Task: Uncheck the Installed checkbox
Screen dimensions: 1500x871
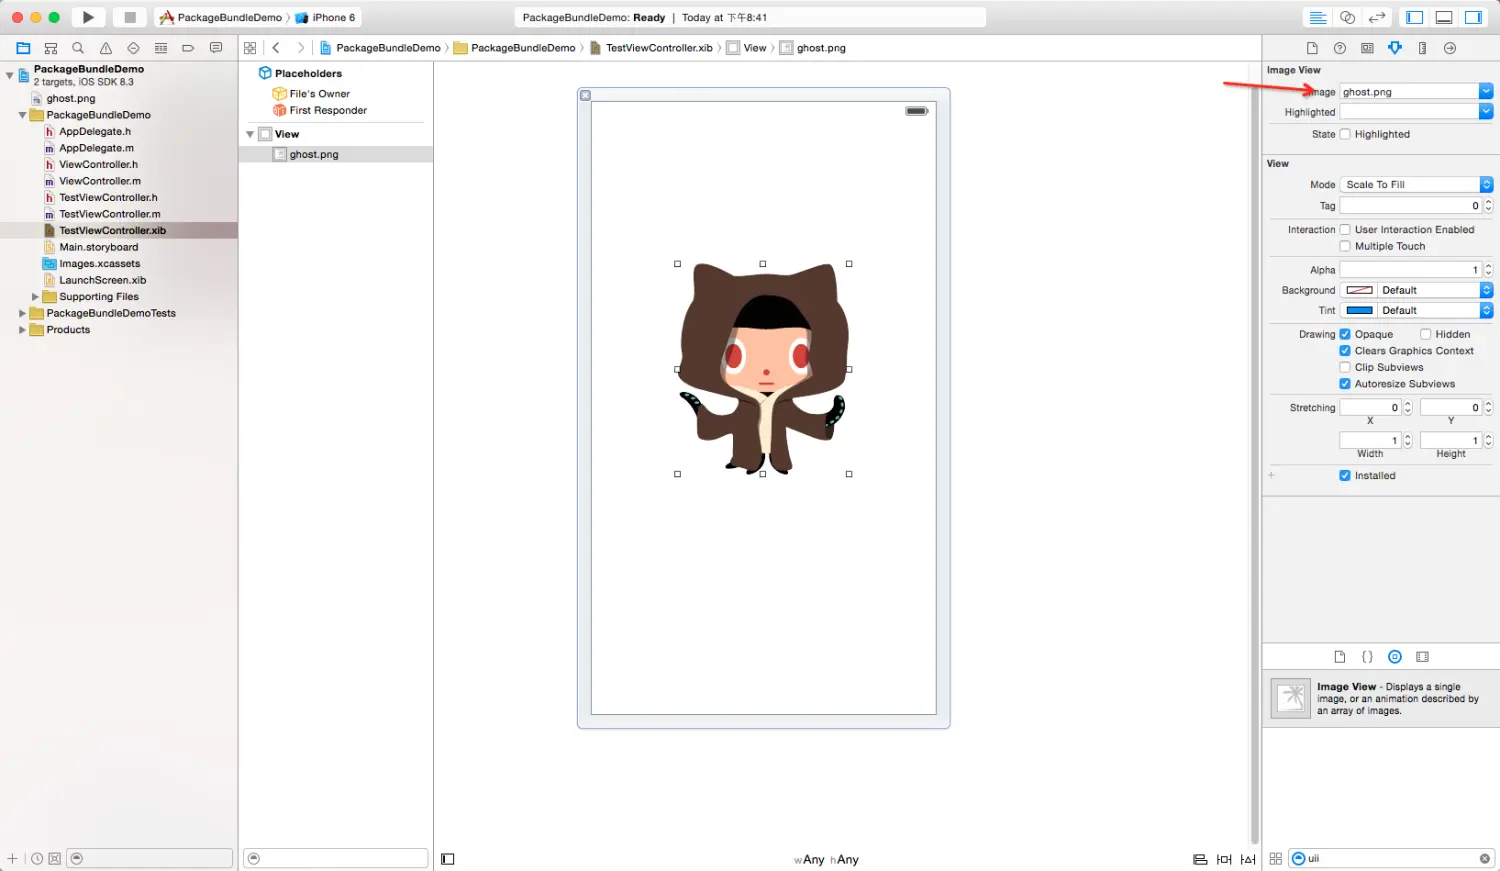Action: tap(1345, 476)
